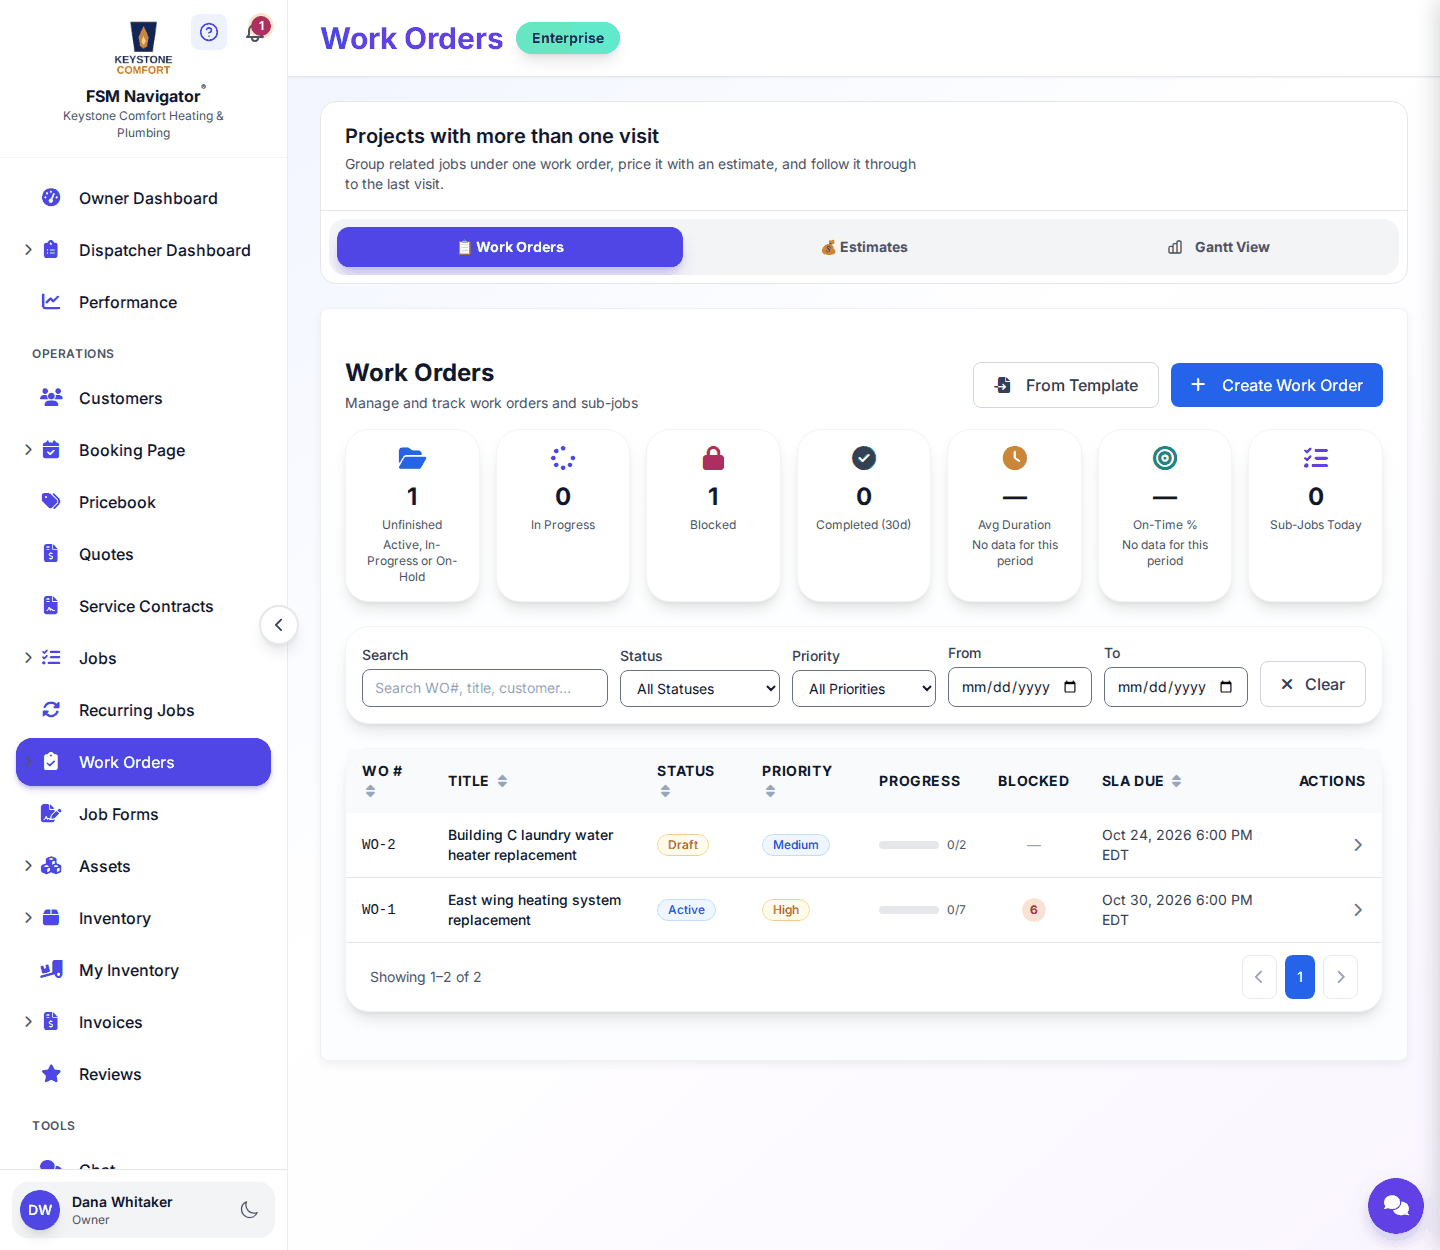Screen dimensions: 1440x1250
Task: Click the Blocked lock icon
Action: [x=713, y=458]
